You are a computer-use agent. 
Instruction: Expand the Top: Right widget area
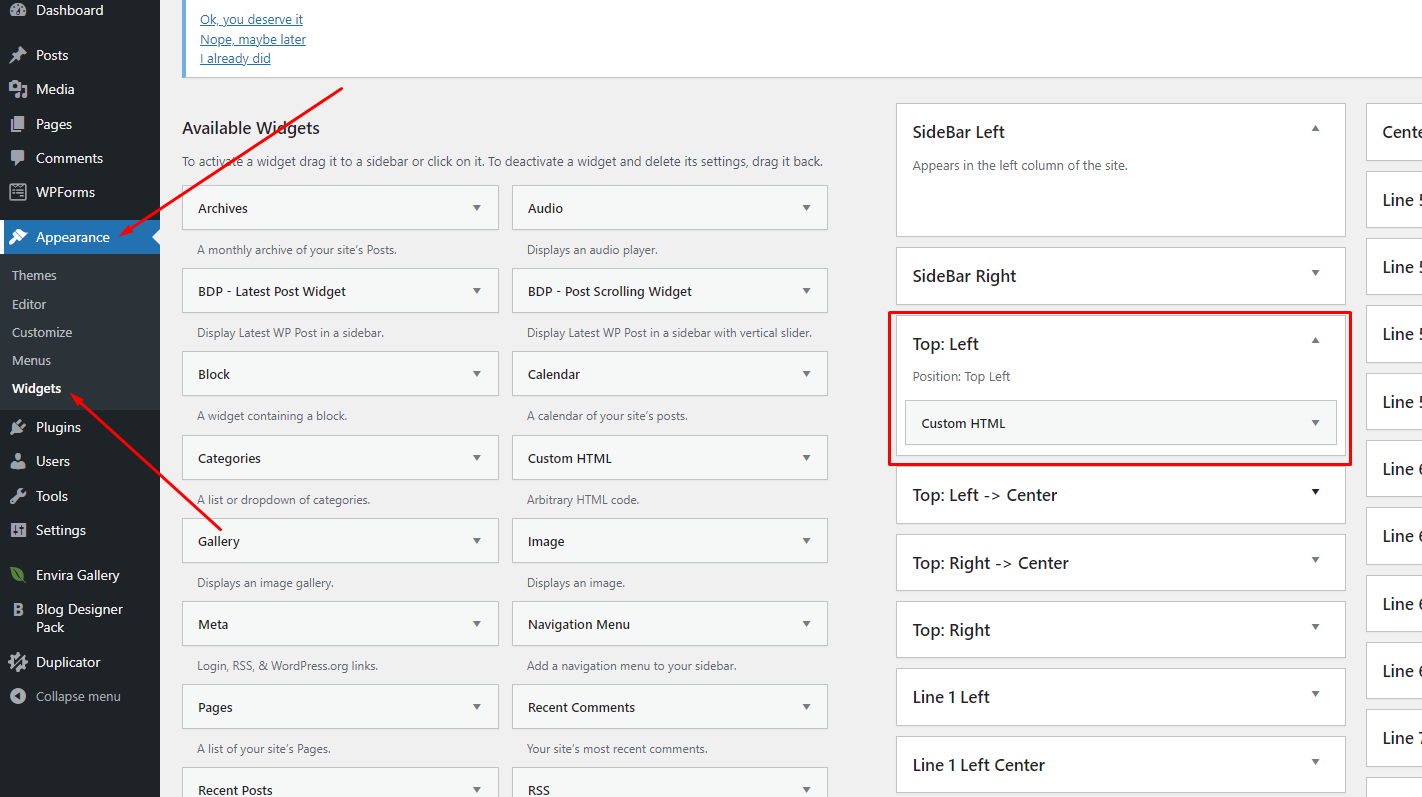pyautogui.click(x=1315, y=627)
